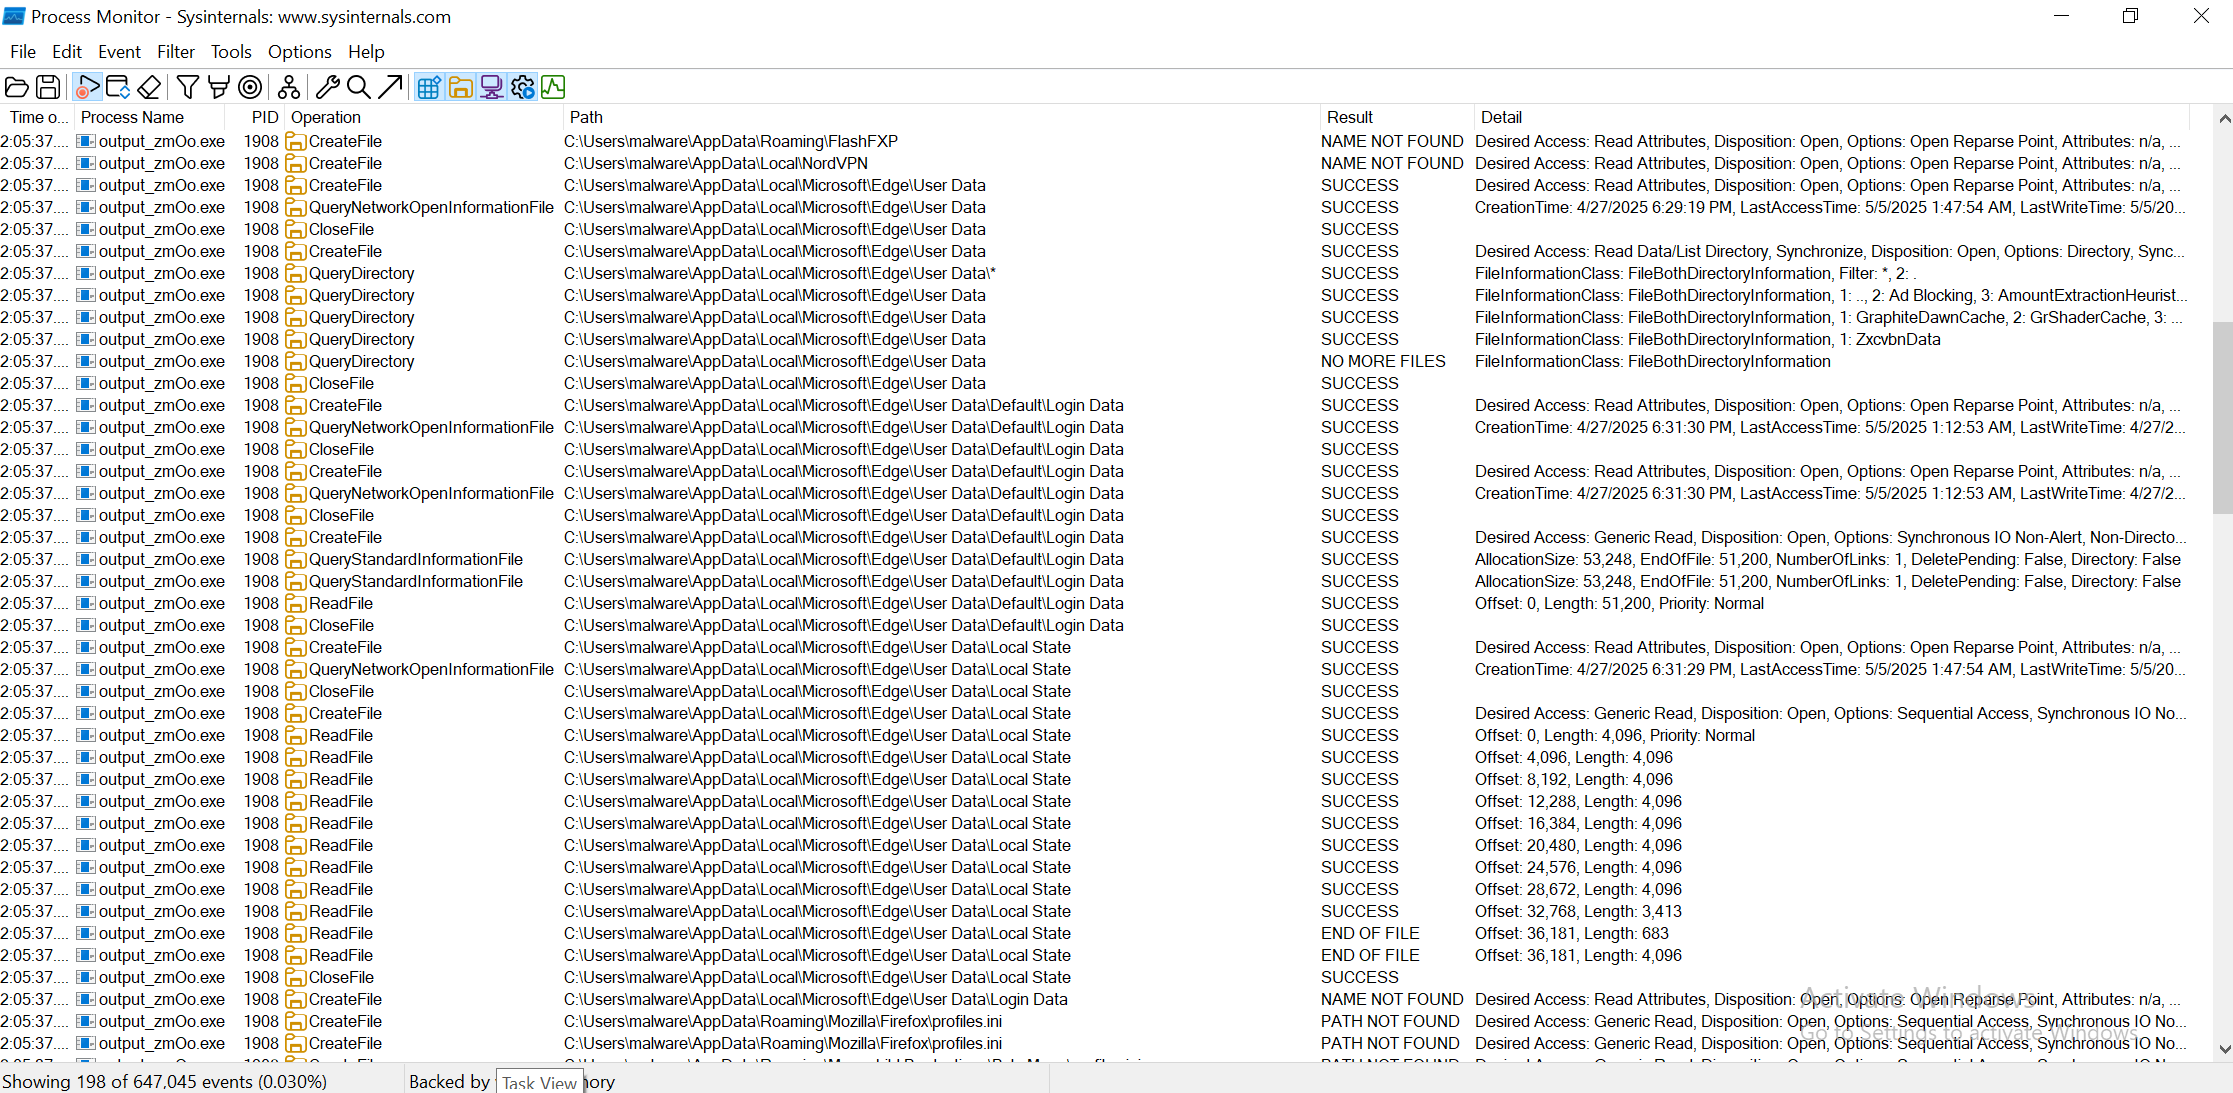Click the Highlight marker icon
The height and width of the screenshot is (1093, 2233).
coord(218,88)
